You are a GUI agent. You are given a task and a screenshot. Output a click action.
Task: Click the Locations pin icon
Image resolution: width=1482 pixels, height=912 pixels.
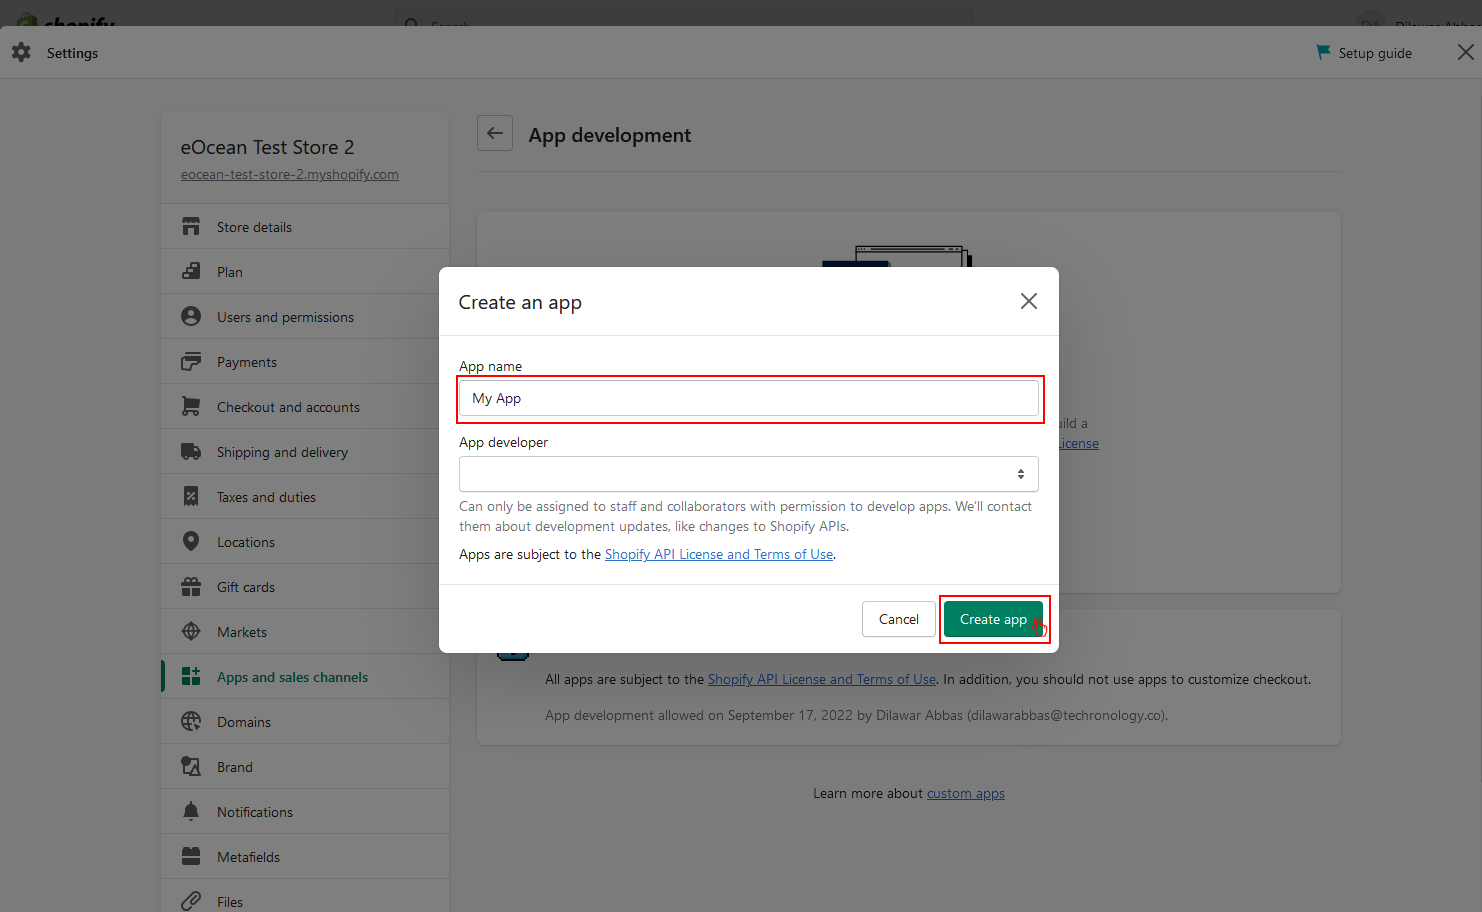(x=191, y=542)
